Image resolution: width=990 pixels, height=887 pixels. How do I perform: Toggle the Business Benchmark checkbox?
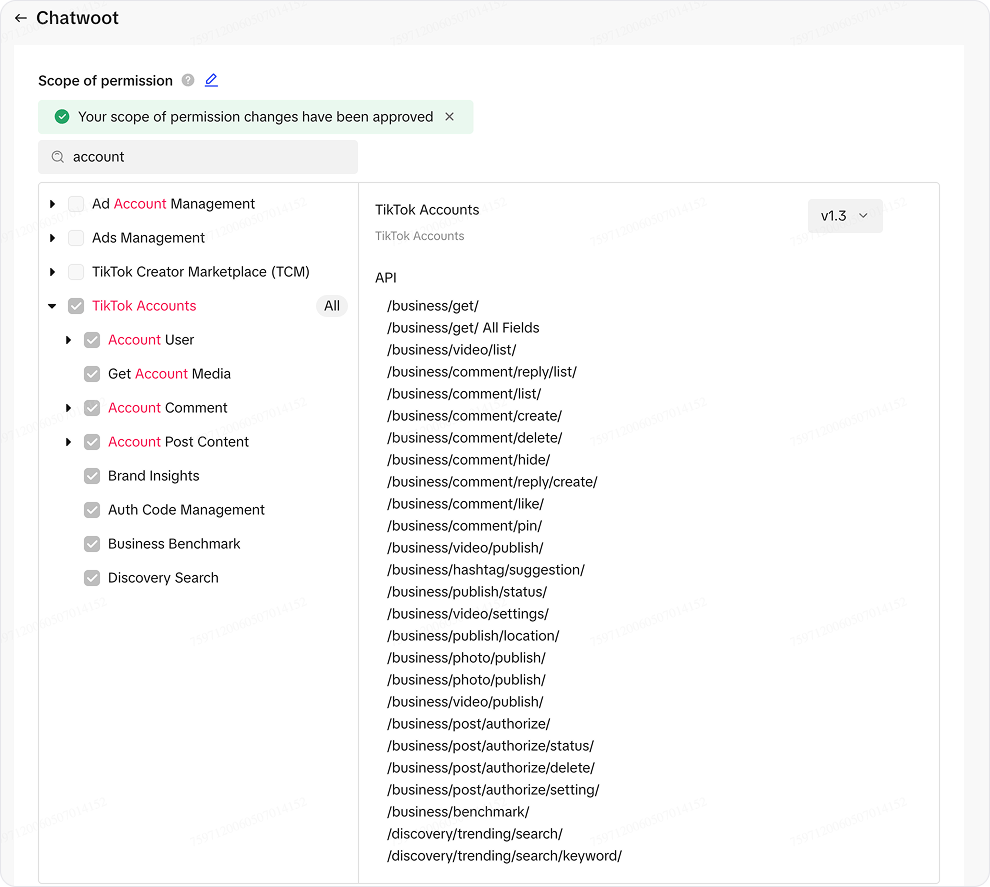[x=92, y=544]
